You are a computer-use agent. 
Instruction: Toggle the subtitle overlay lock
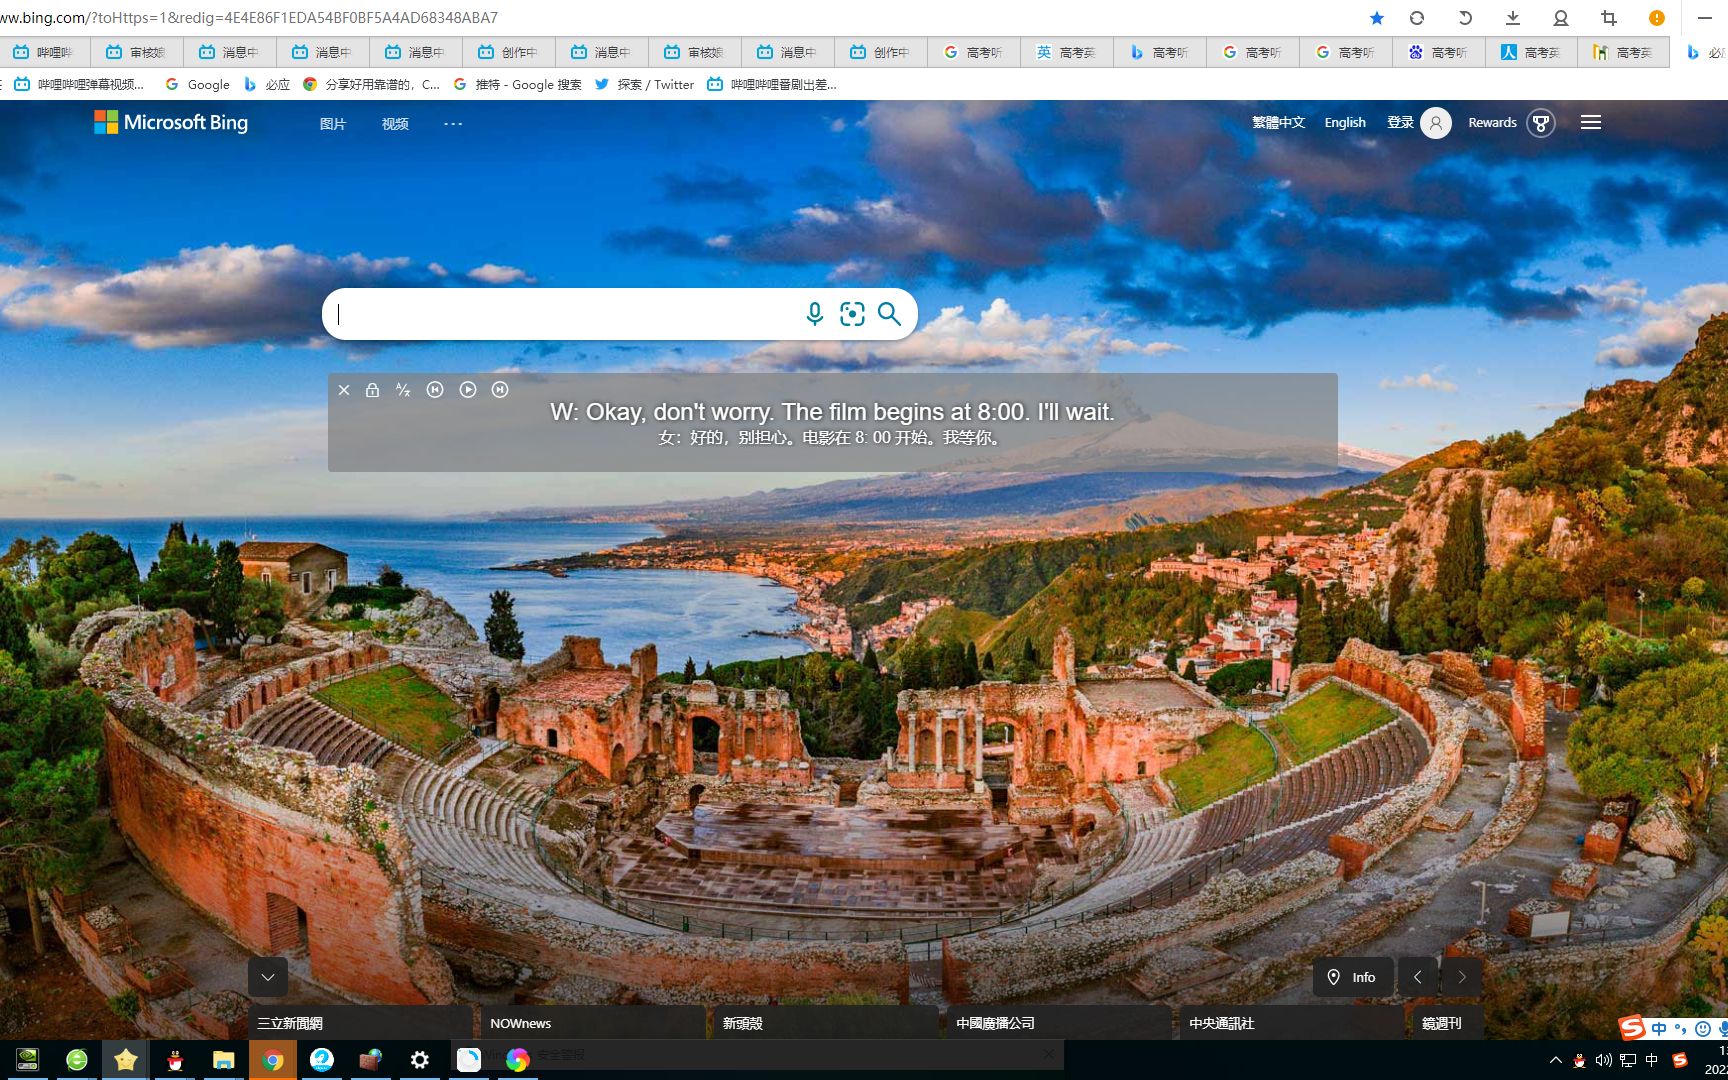(x=372, y=390)
